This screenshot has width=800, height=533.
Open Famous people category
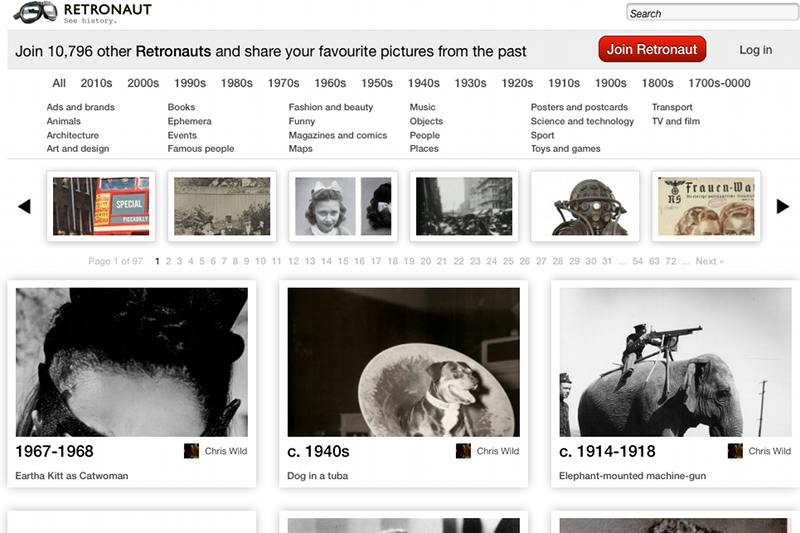pos(201,148)
